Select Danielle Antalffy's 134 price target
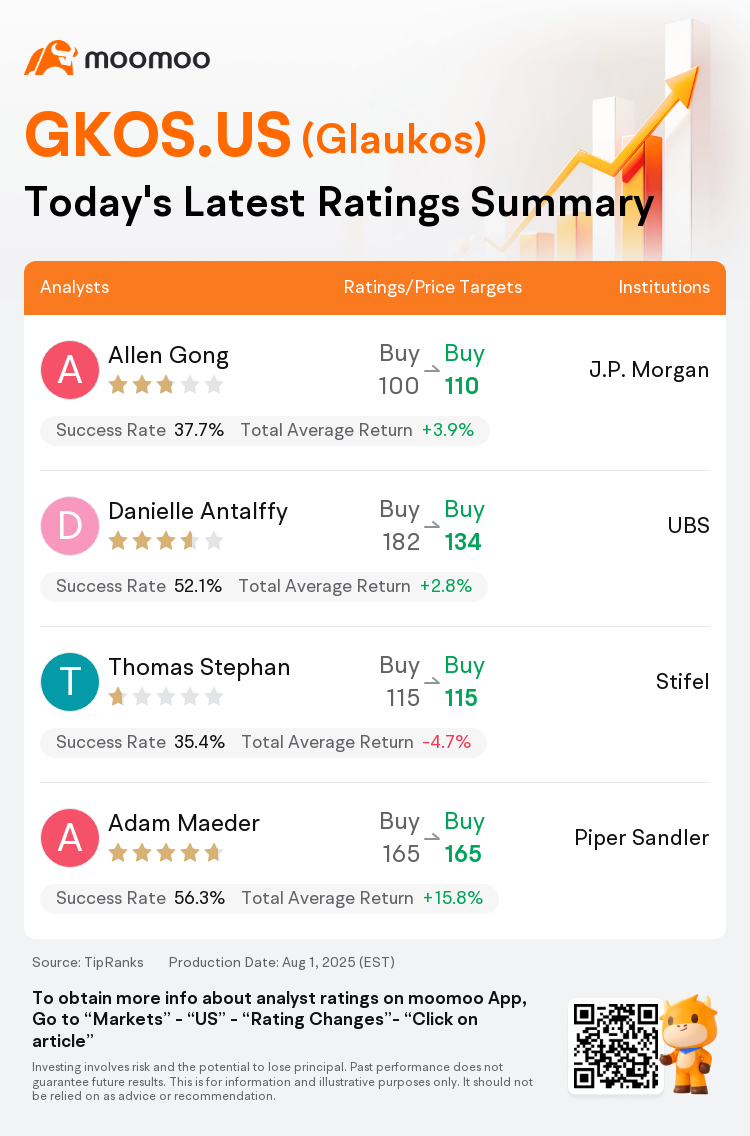The width and height of the screenshot is (750, 1136). pyautogui.click(x=463, y=542)
